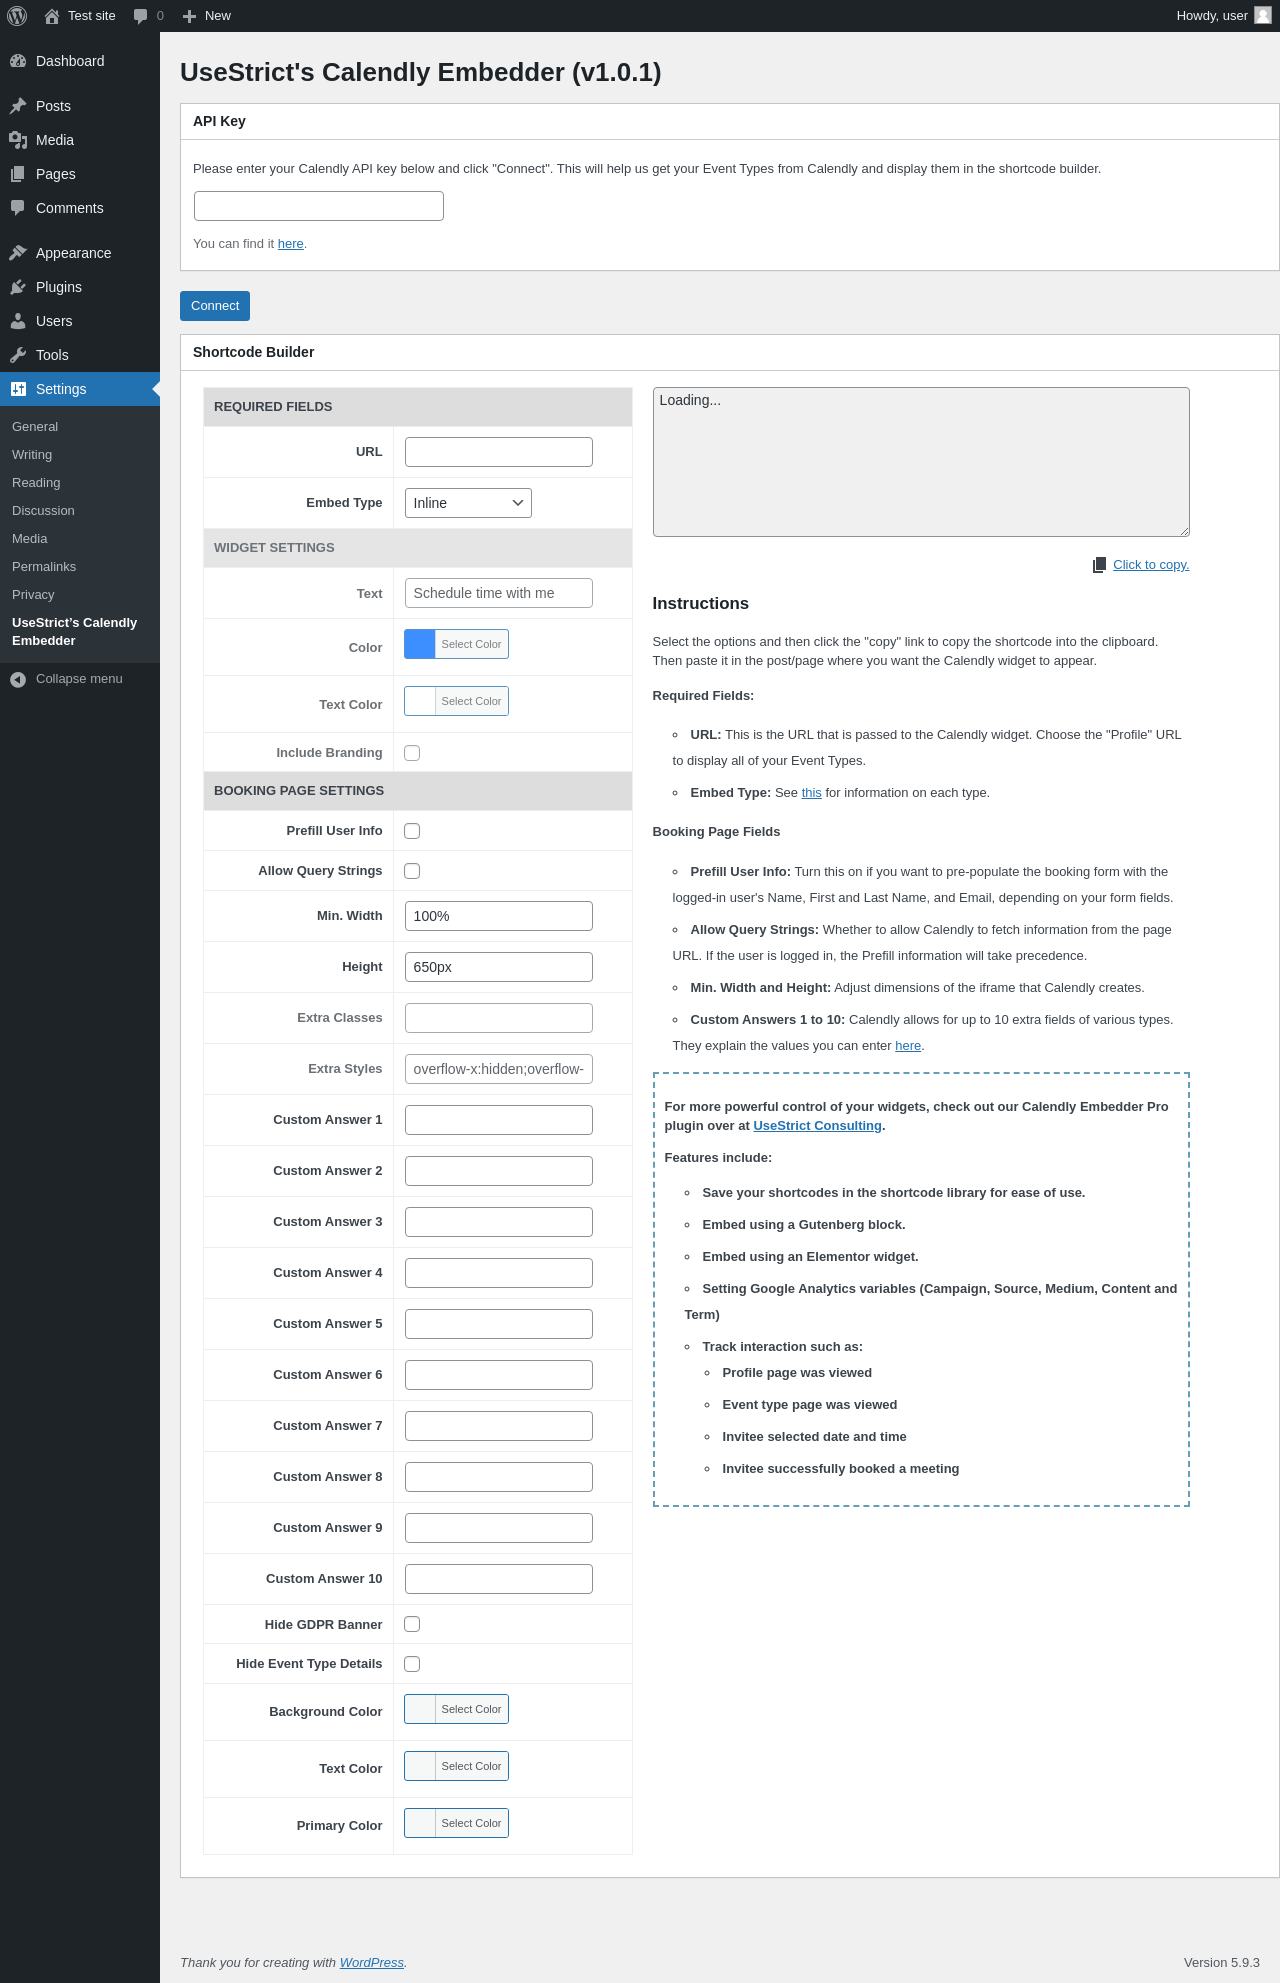Screen dimensions: 1280x1983
Task: Open the Primary Color picker
Action: [x=456, y=1823]
